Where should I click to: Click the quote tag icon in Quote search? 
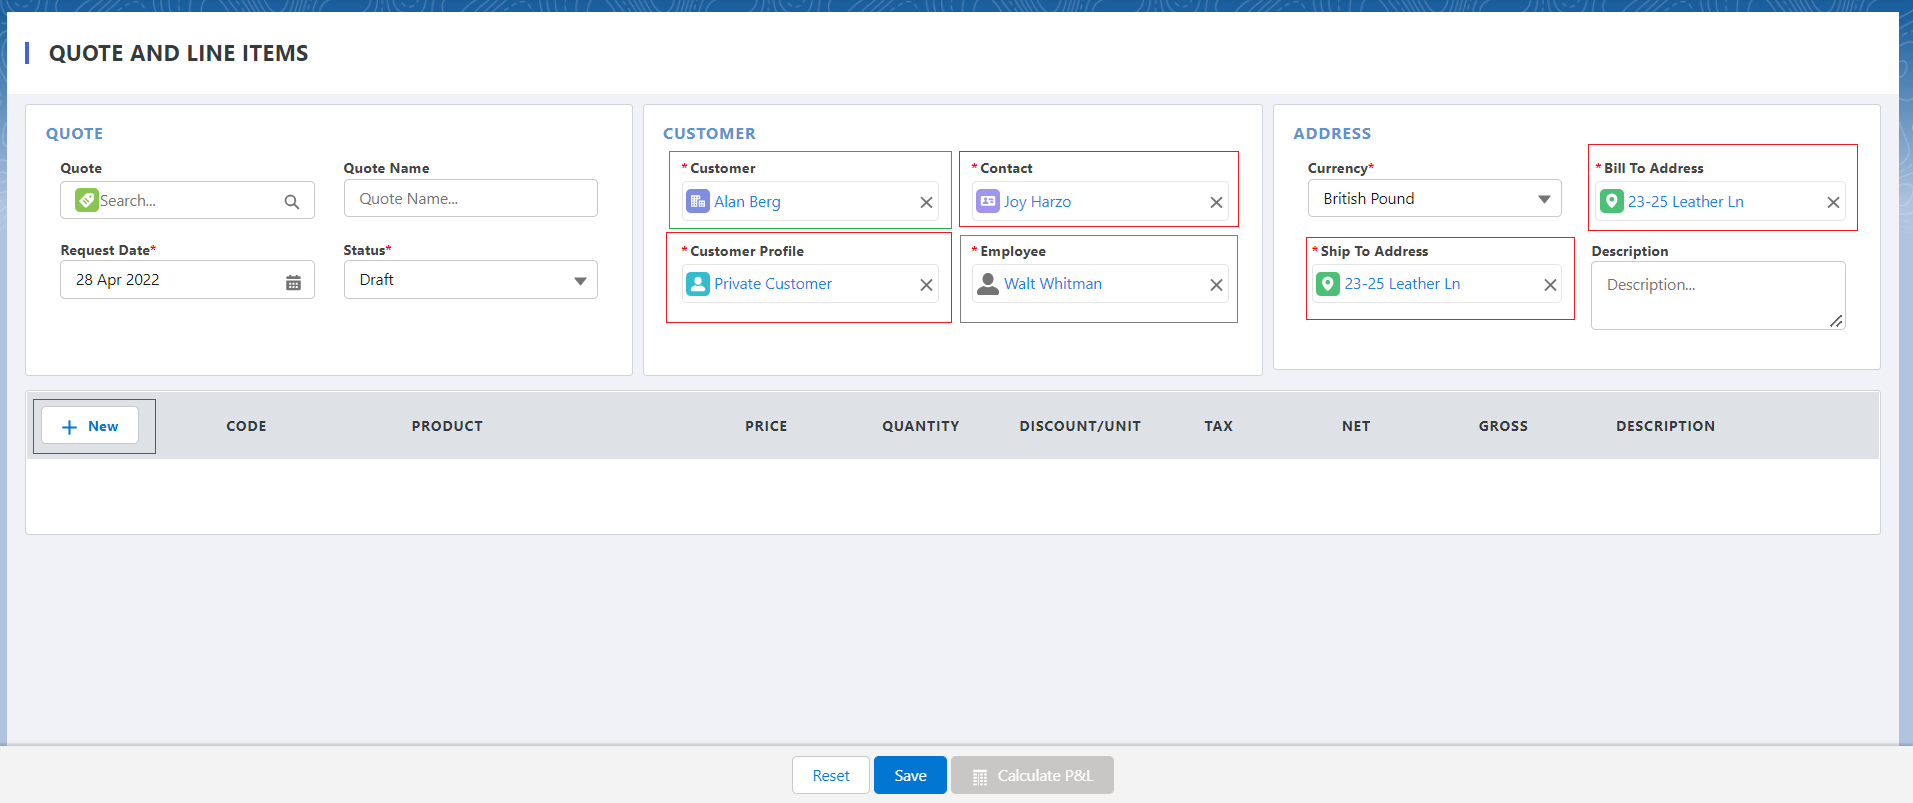coord(87,200)
